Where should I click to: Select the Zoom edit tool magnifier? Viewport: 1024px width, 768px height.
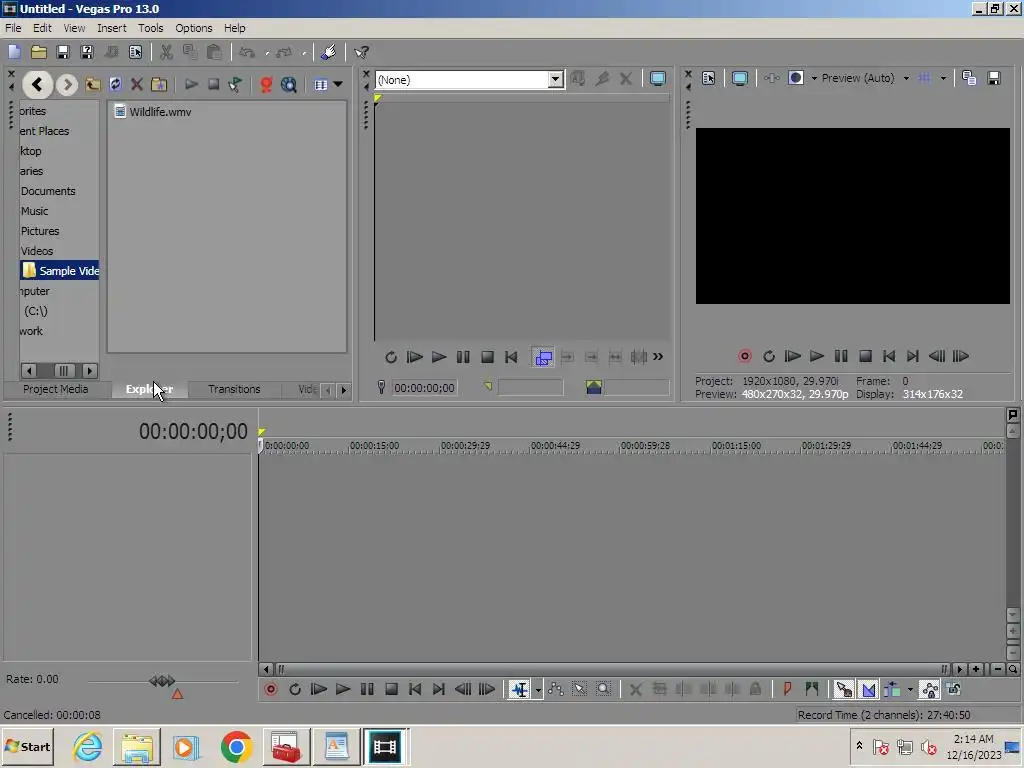[x=603, y=690]
